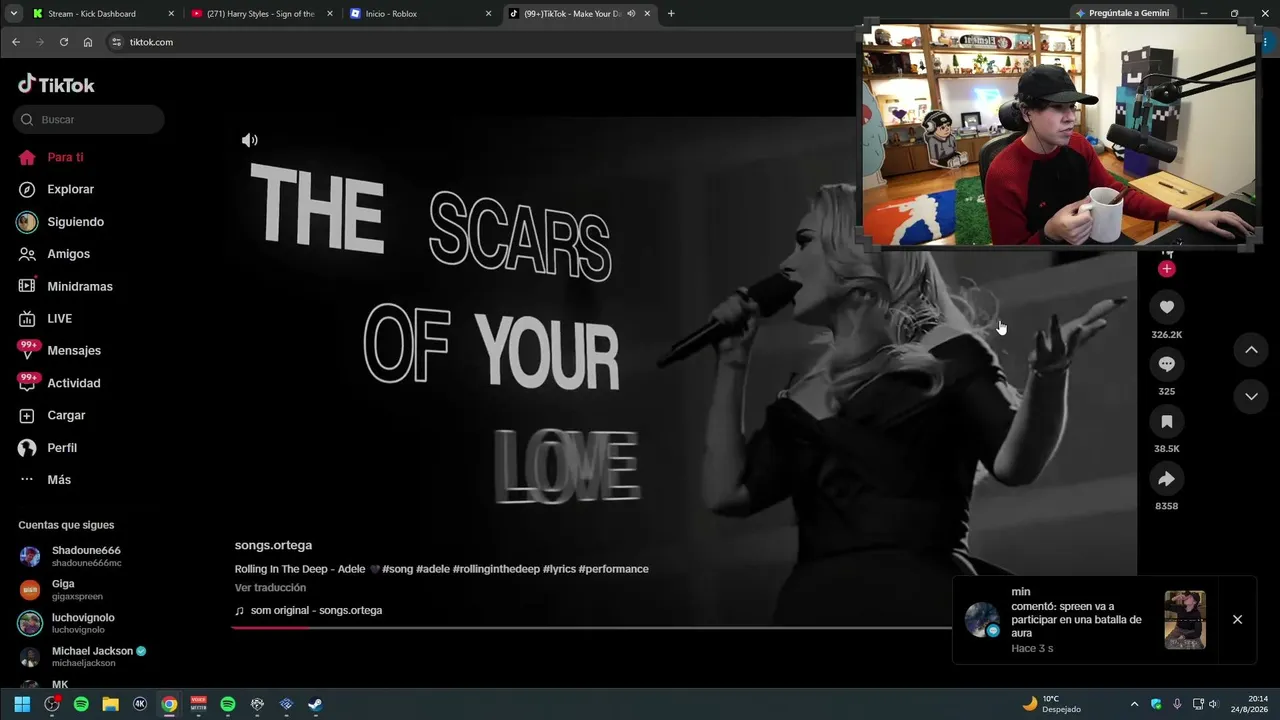Image resolution: width=1280 pixels, height=720 pixels.
Task: Open first Spotify icon in taskbar
Action: coord(81,704)
